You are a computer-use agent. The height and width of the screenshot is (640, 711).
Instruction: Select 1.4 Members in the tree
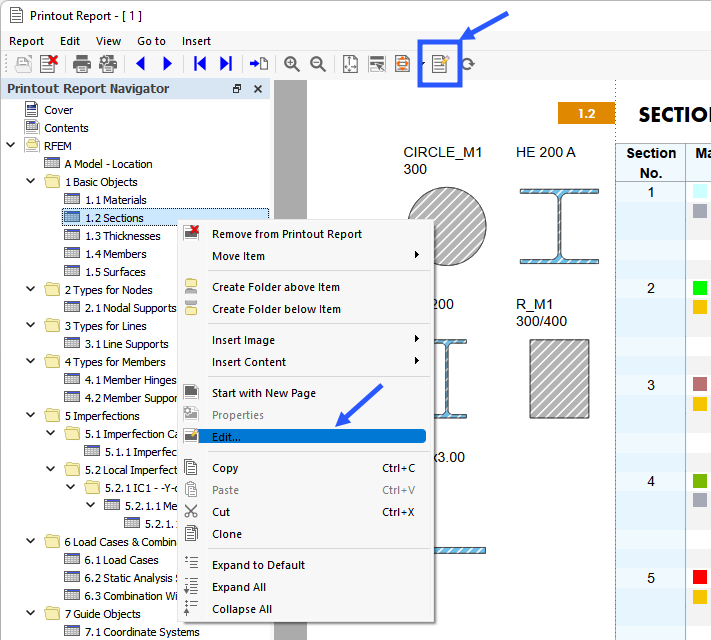[116, 254]
